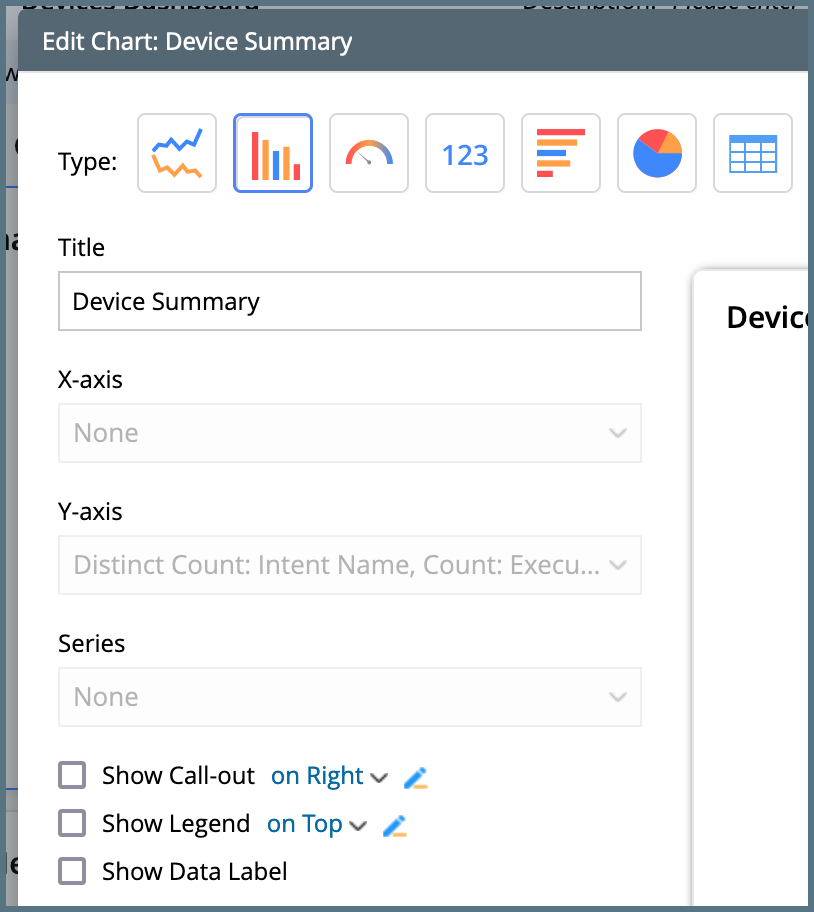Viewport: 814px width, 912px height.
Task: Select the line chart type icon
Action: point(177,153)
